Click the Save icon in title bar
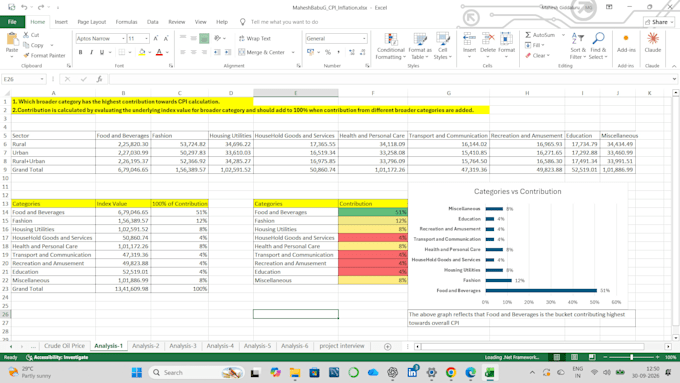Screen dimensions: 680x383 click(12, 7)
